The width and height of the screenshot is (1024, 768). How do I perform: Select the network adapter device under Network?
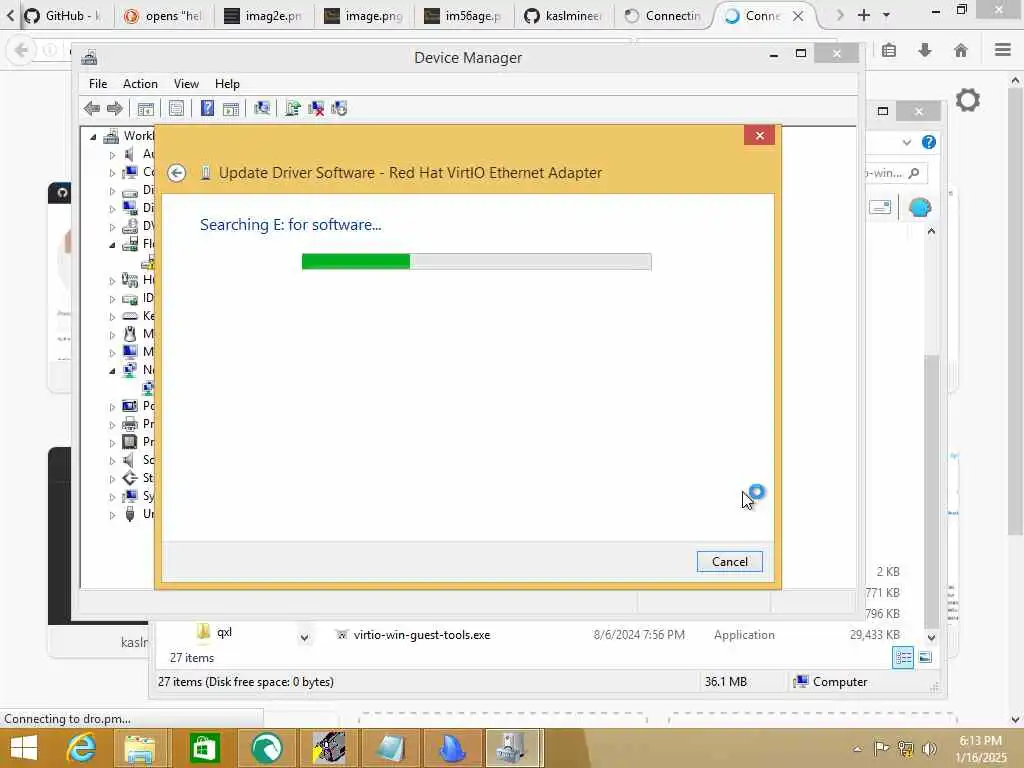click(x=148, y=388)
